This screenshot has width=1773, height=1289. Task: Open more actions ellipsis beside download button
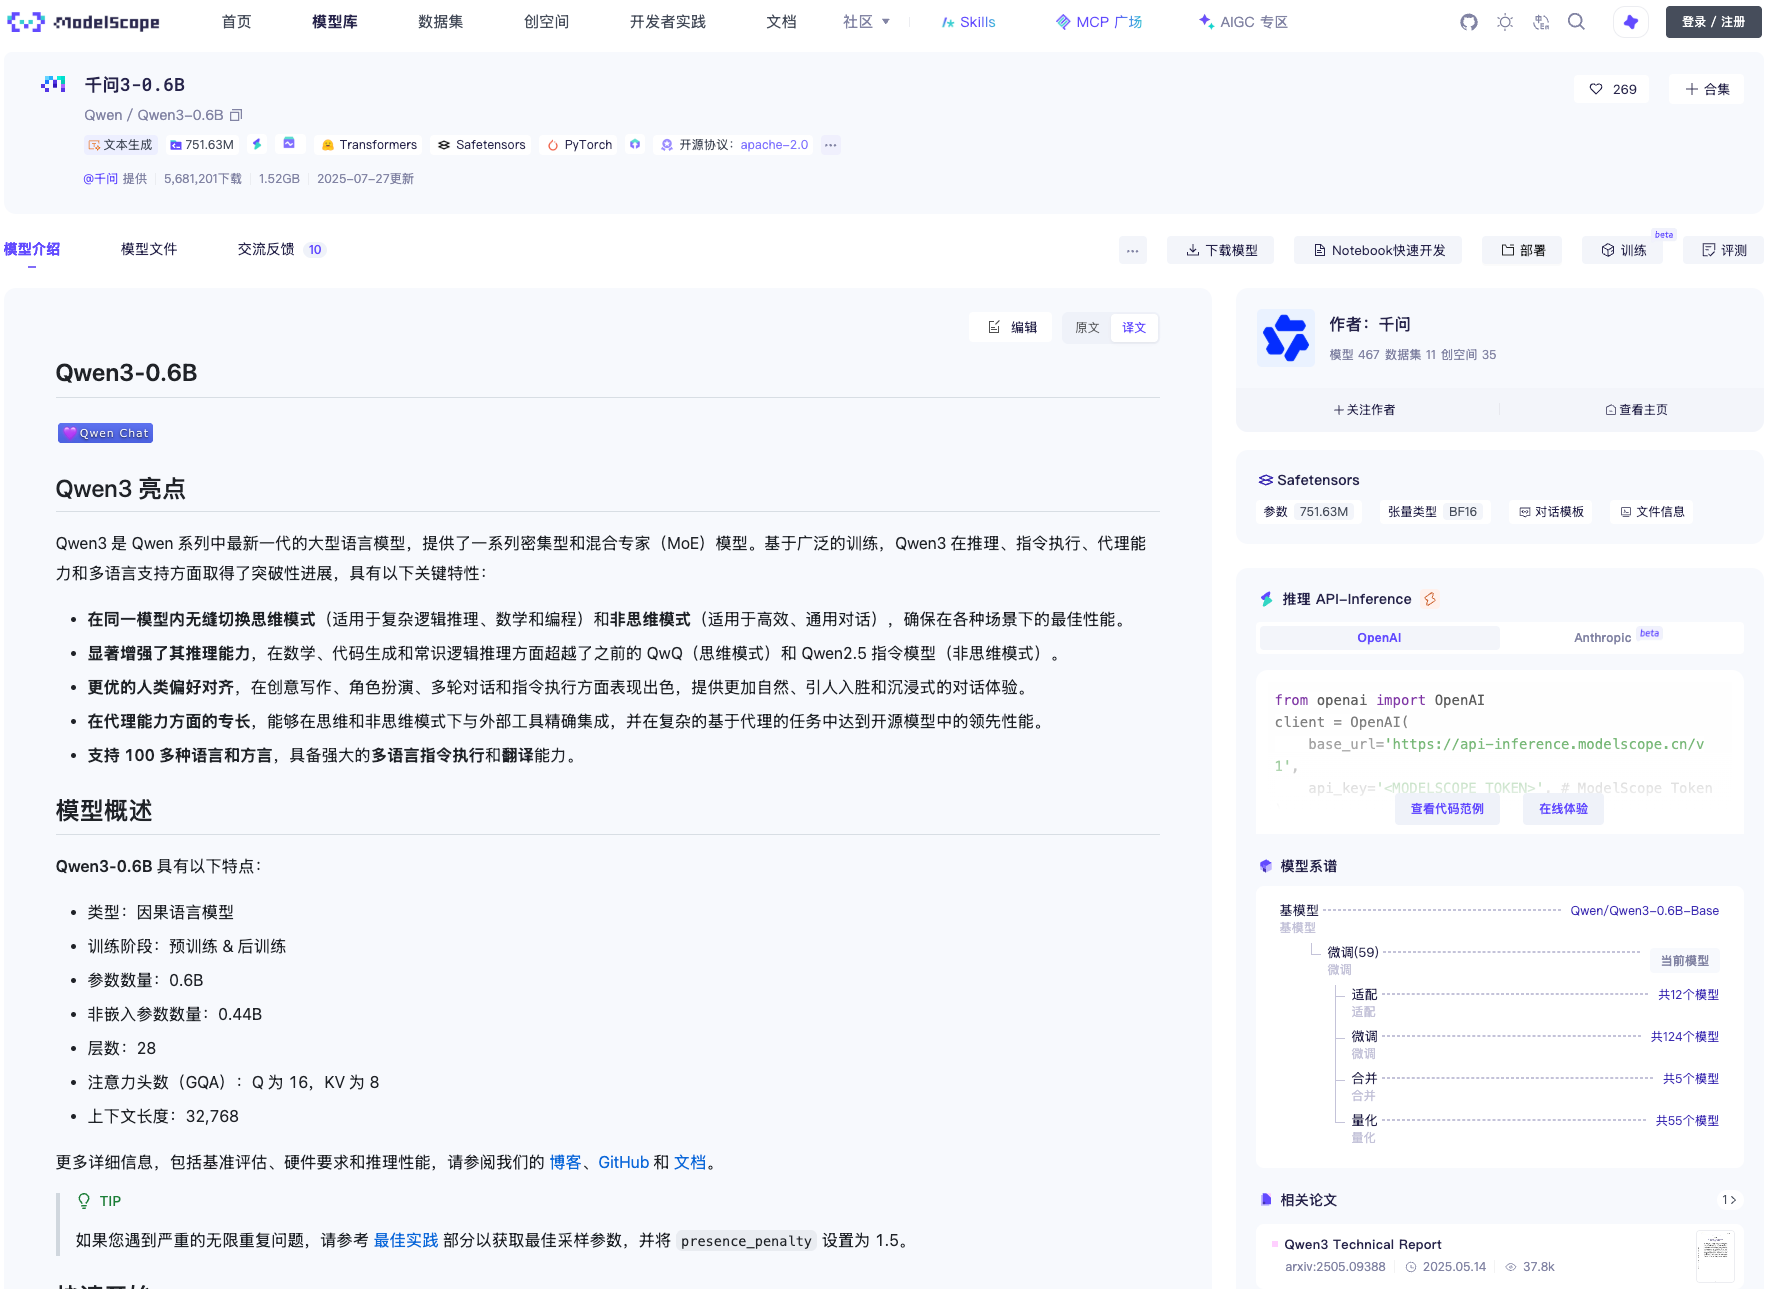click(1132, 251)
